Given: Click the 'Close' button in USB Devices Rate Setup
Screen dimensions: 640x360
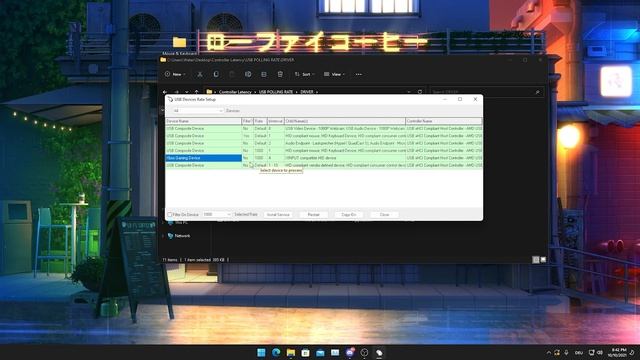Looking at the screenshot, I should (x=384, y=215).
